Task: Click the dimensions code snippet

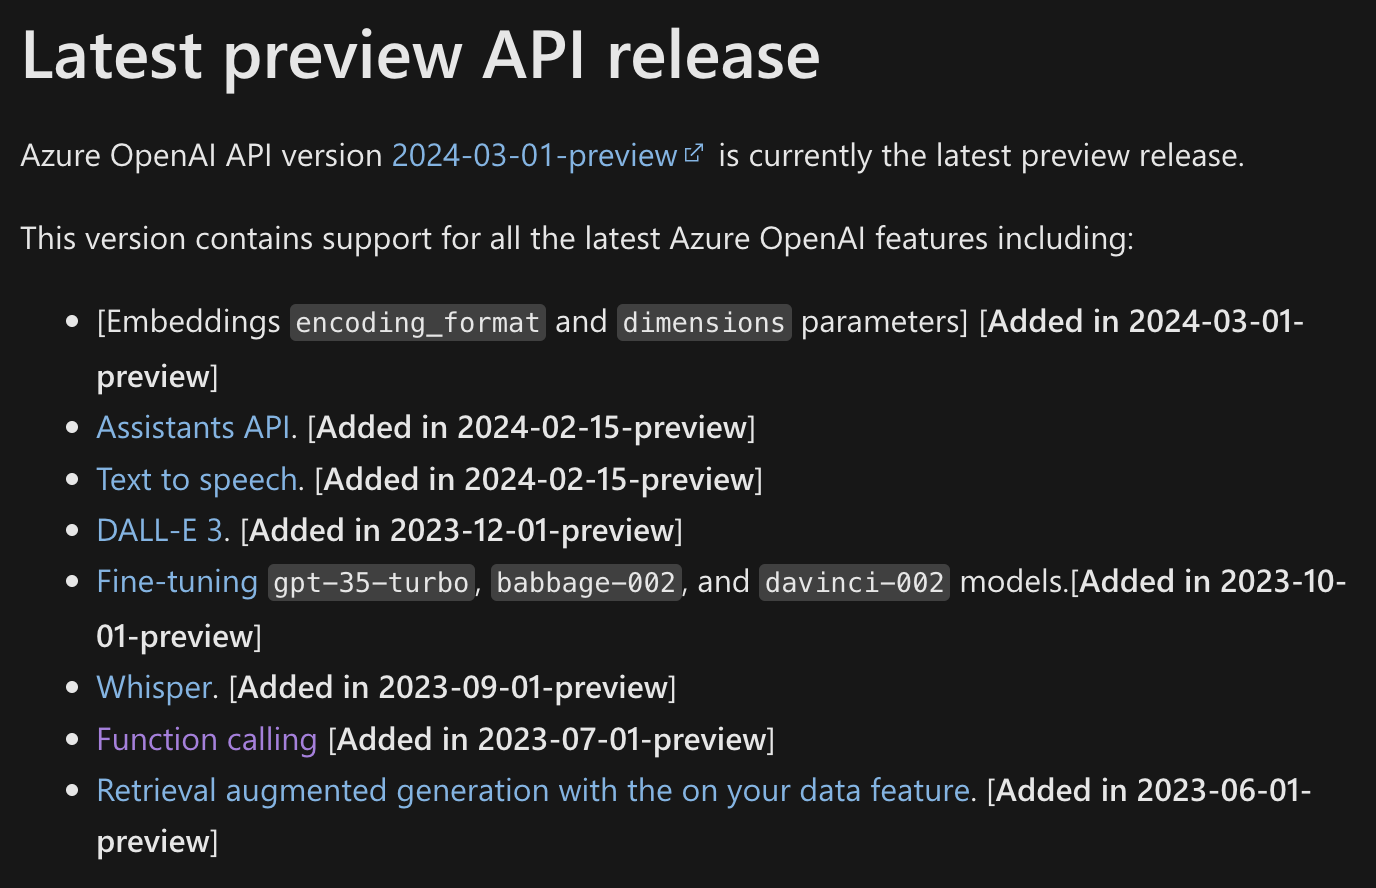Action: [x=704, y=323]
